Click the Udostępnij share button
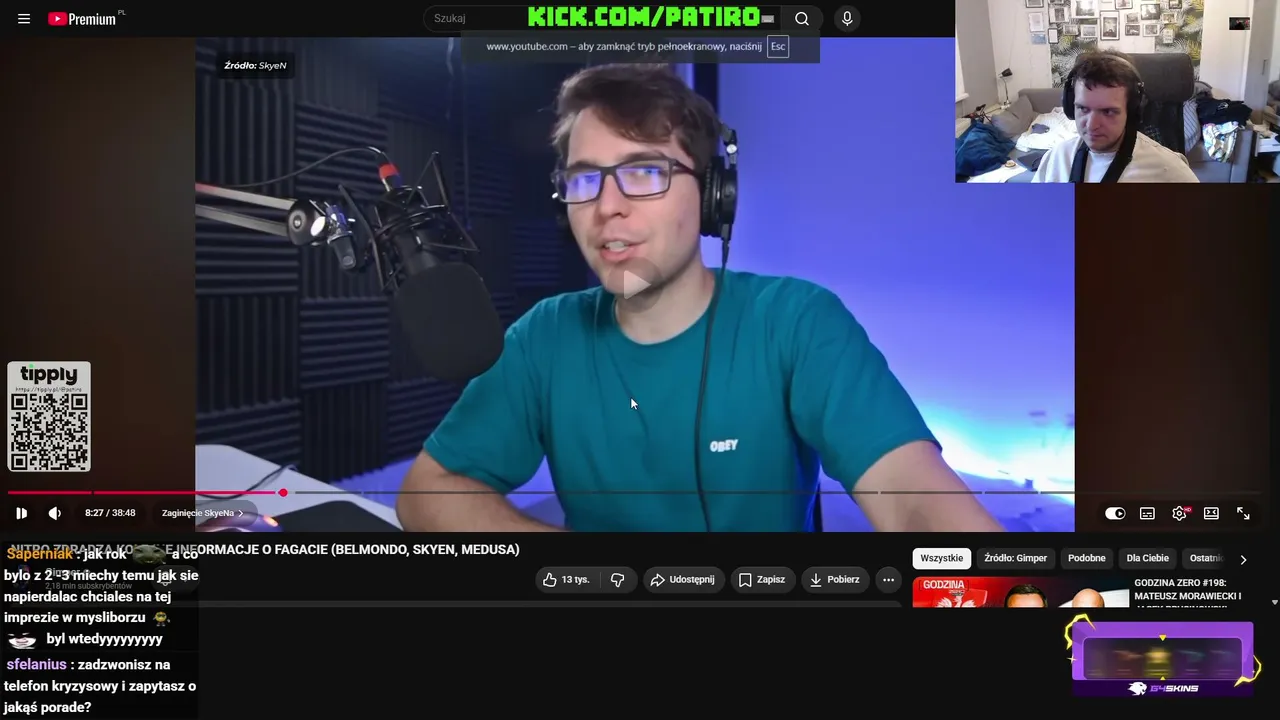 tap(682, 580)
